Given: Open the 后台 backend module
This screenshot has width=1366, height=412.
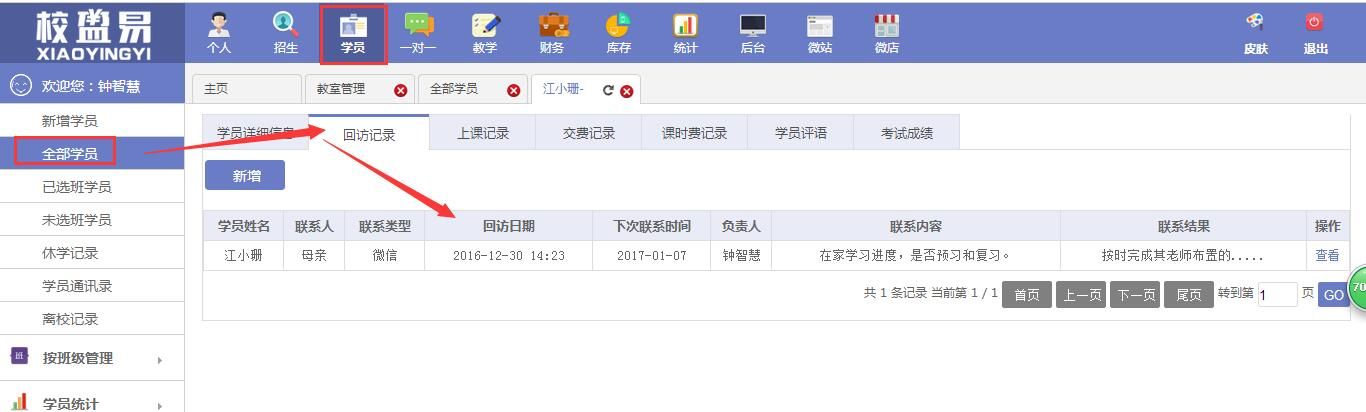Looking at the screenshot, I should [752, 33].
